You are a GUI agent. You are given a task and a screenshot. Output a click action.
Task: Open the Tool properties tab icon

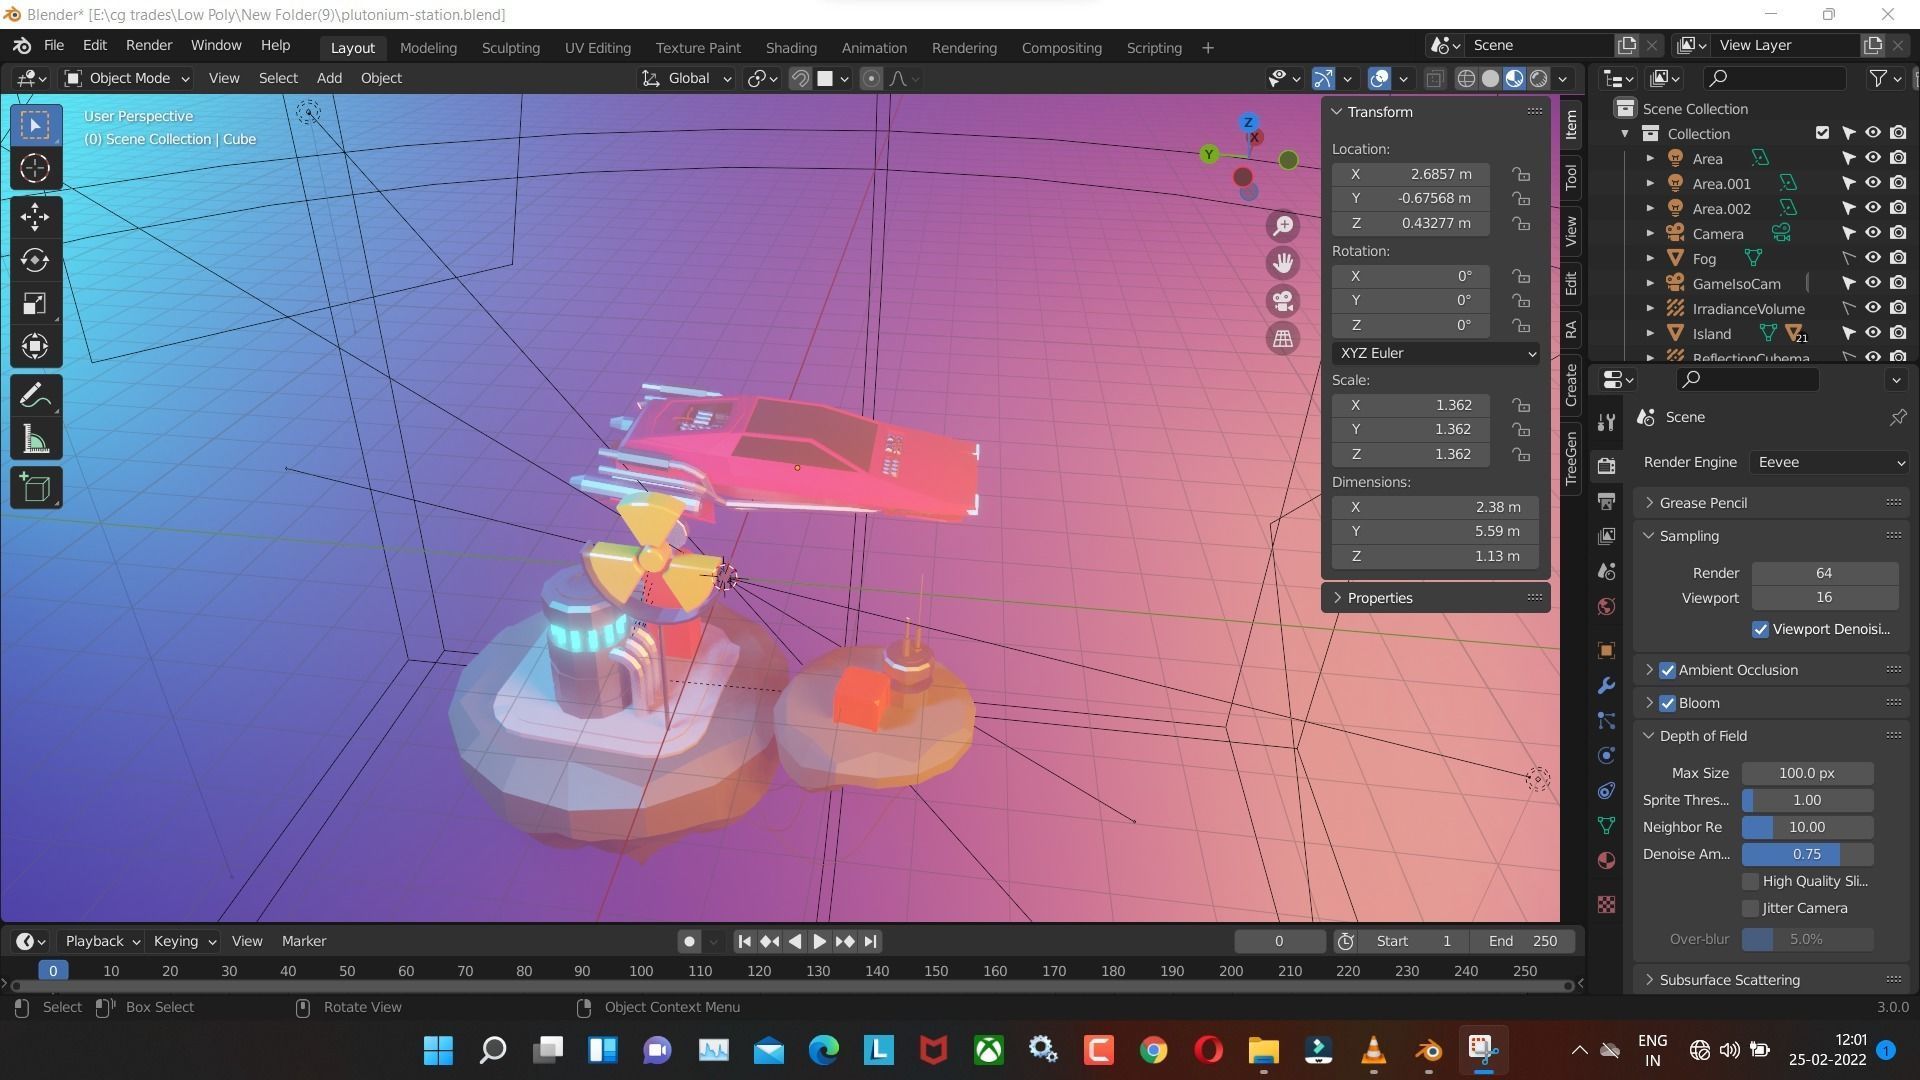tap(1606, 423)
